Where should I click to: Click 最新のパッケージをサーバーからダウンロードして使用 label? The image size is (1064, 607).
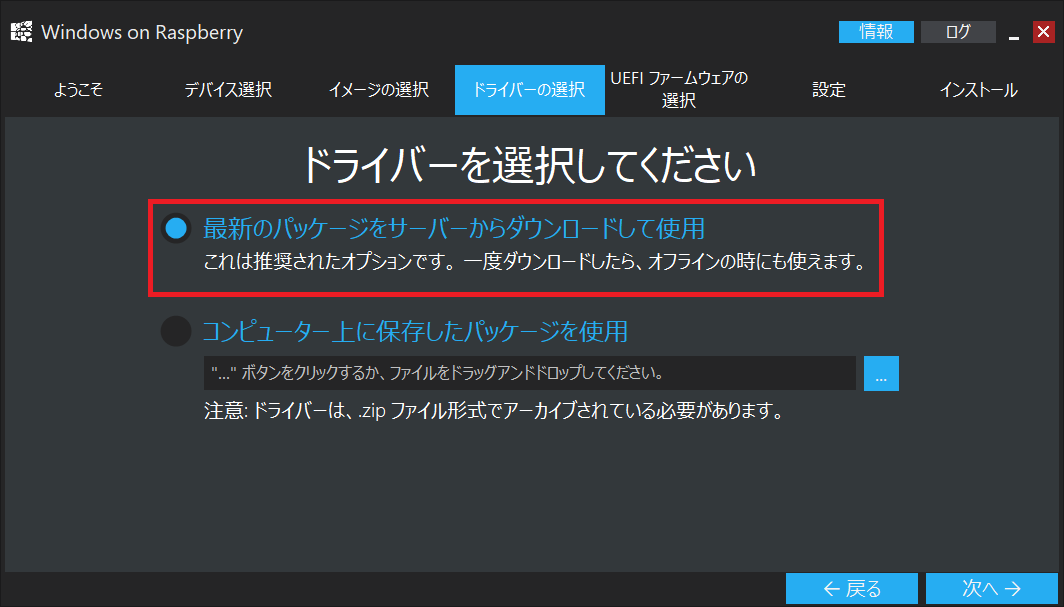454,229
